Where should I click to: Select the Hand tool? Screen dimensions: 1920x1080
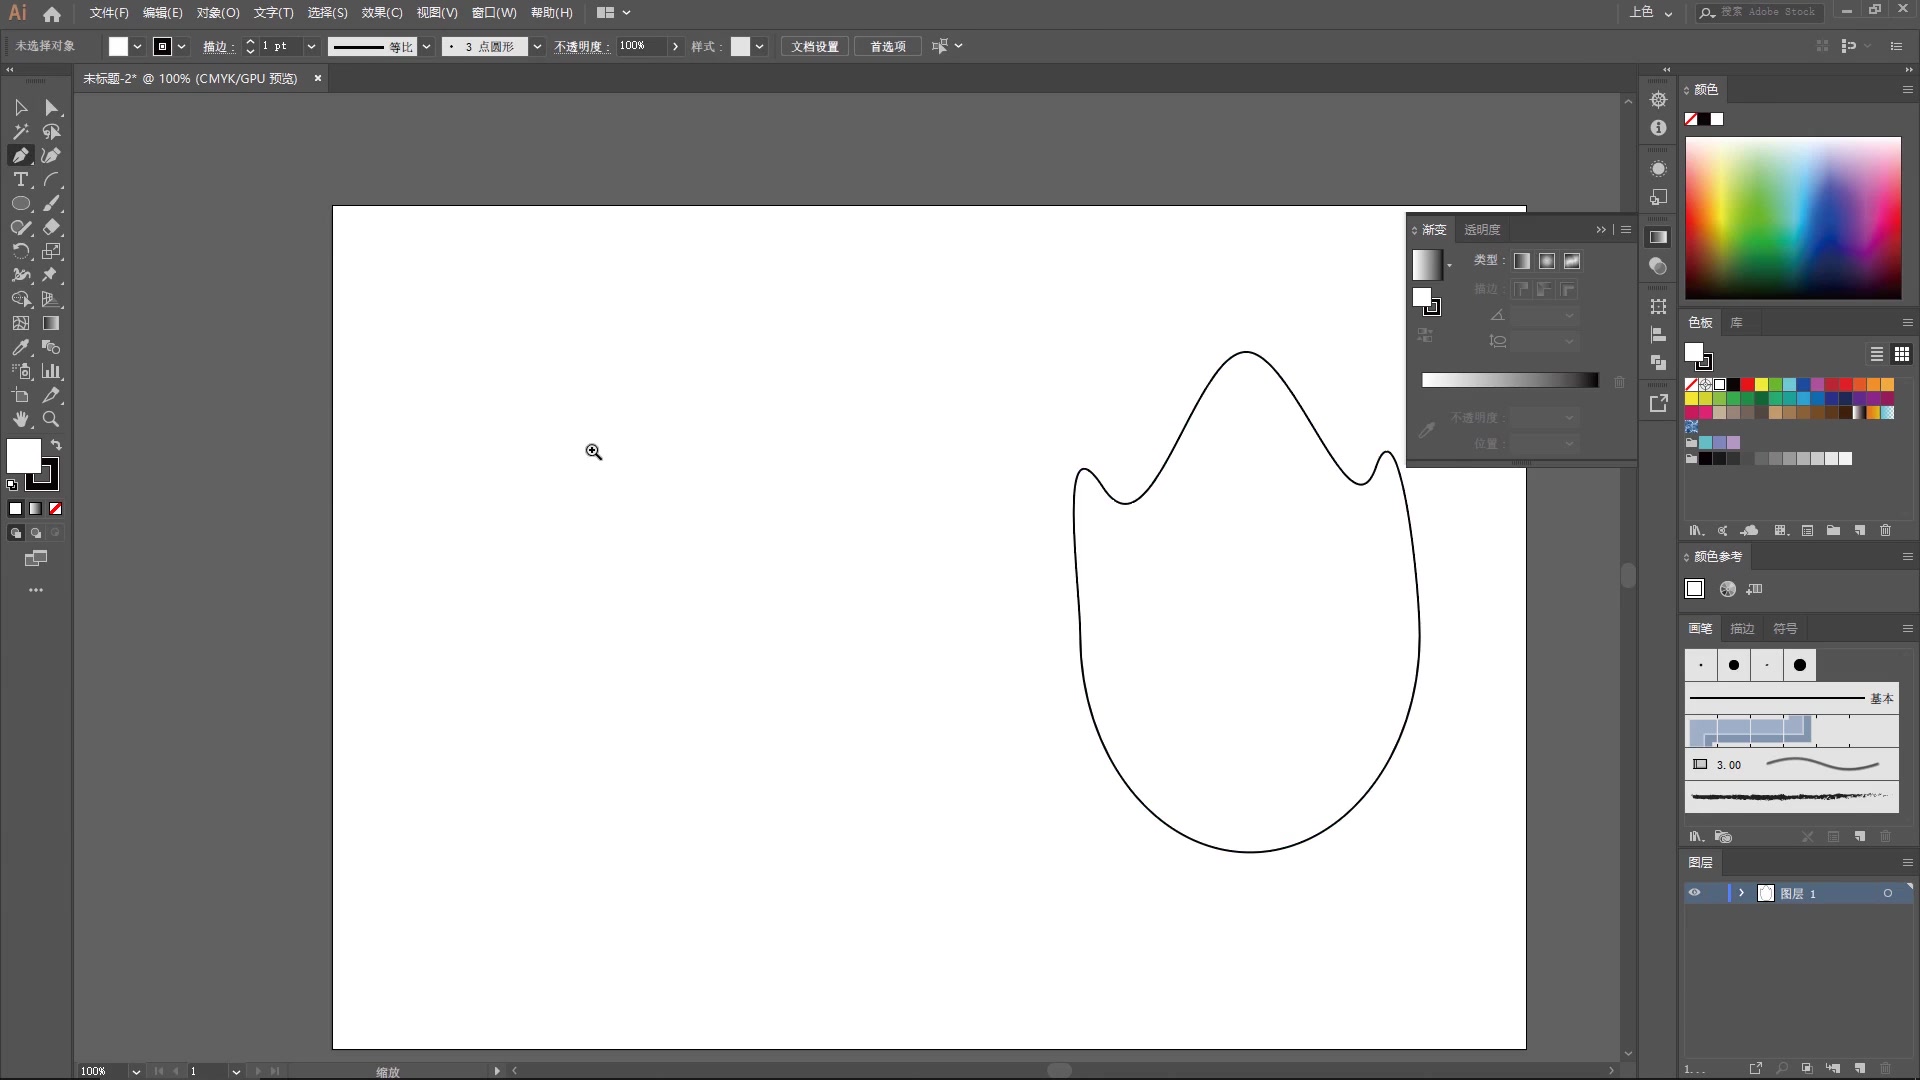click(x=20, y=420)
